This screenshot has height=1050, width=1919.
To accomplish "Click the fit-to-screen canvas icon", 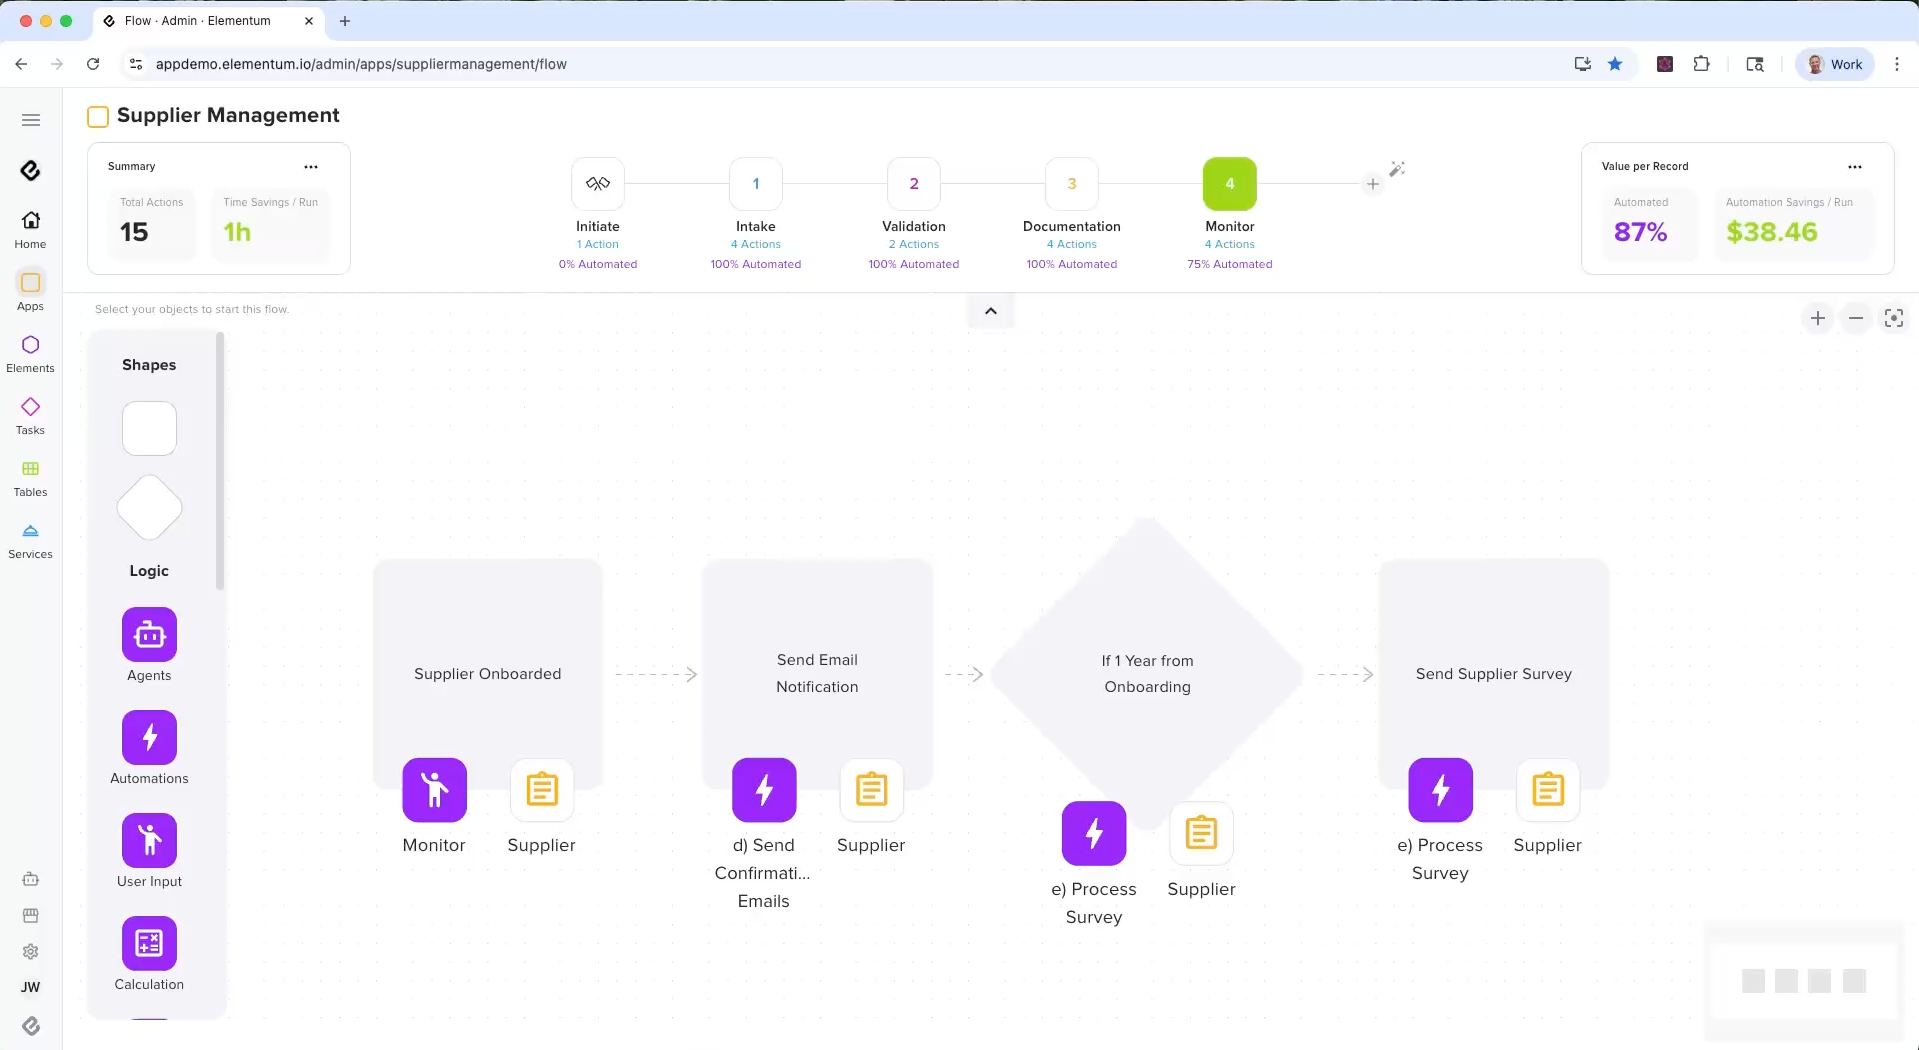I will 1893,318.
